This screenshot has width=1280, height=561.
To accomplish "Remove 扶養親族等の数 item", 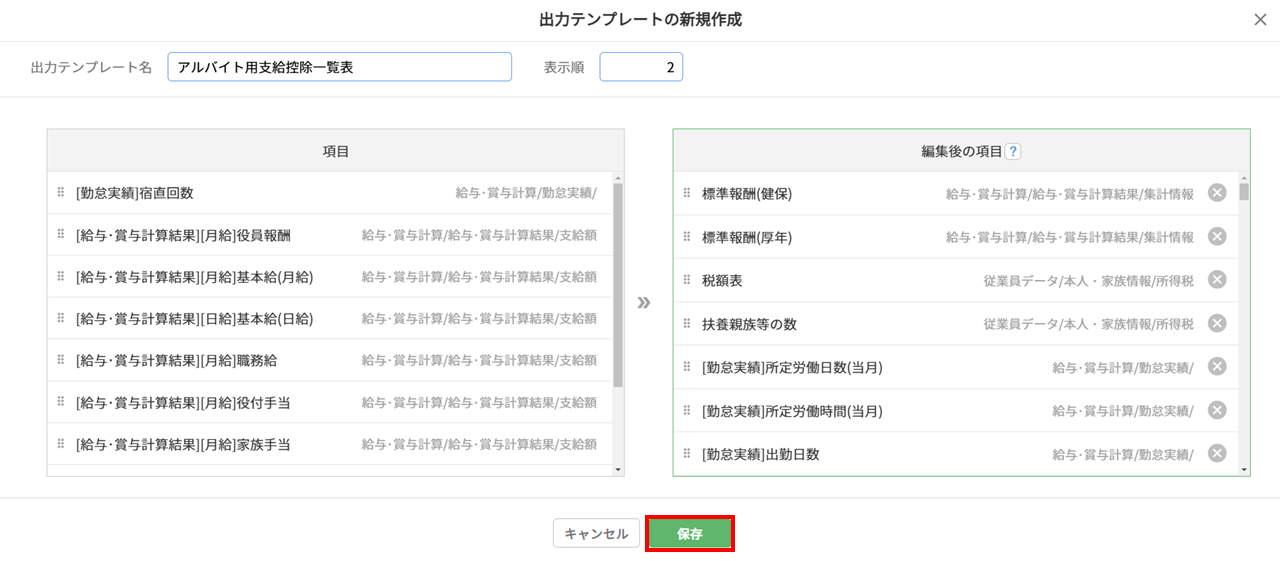I will [1217, 323].
